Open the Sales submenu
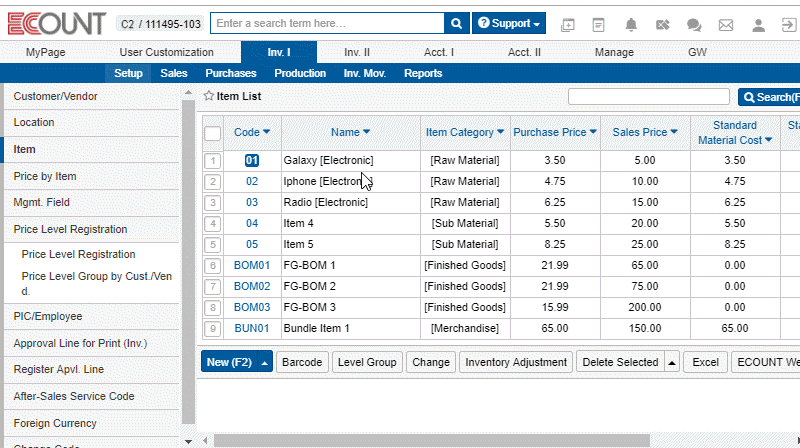 click(173, 73)
